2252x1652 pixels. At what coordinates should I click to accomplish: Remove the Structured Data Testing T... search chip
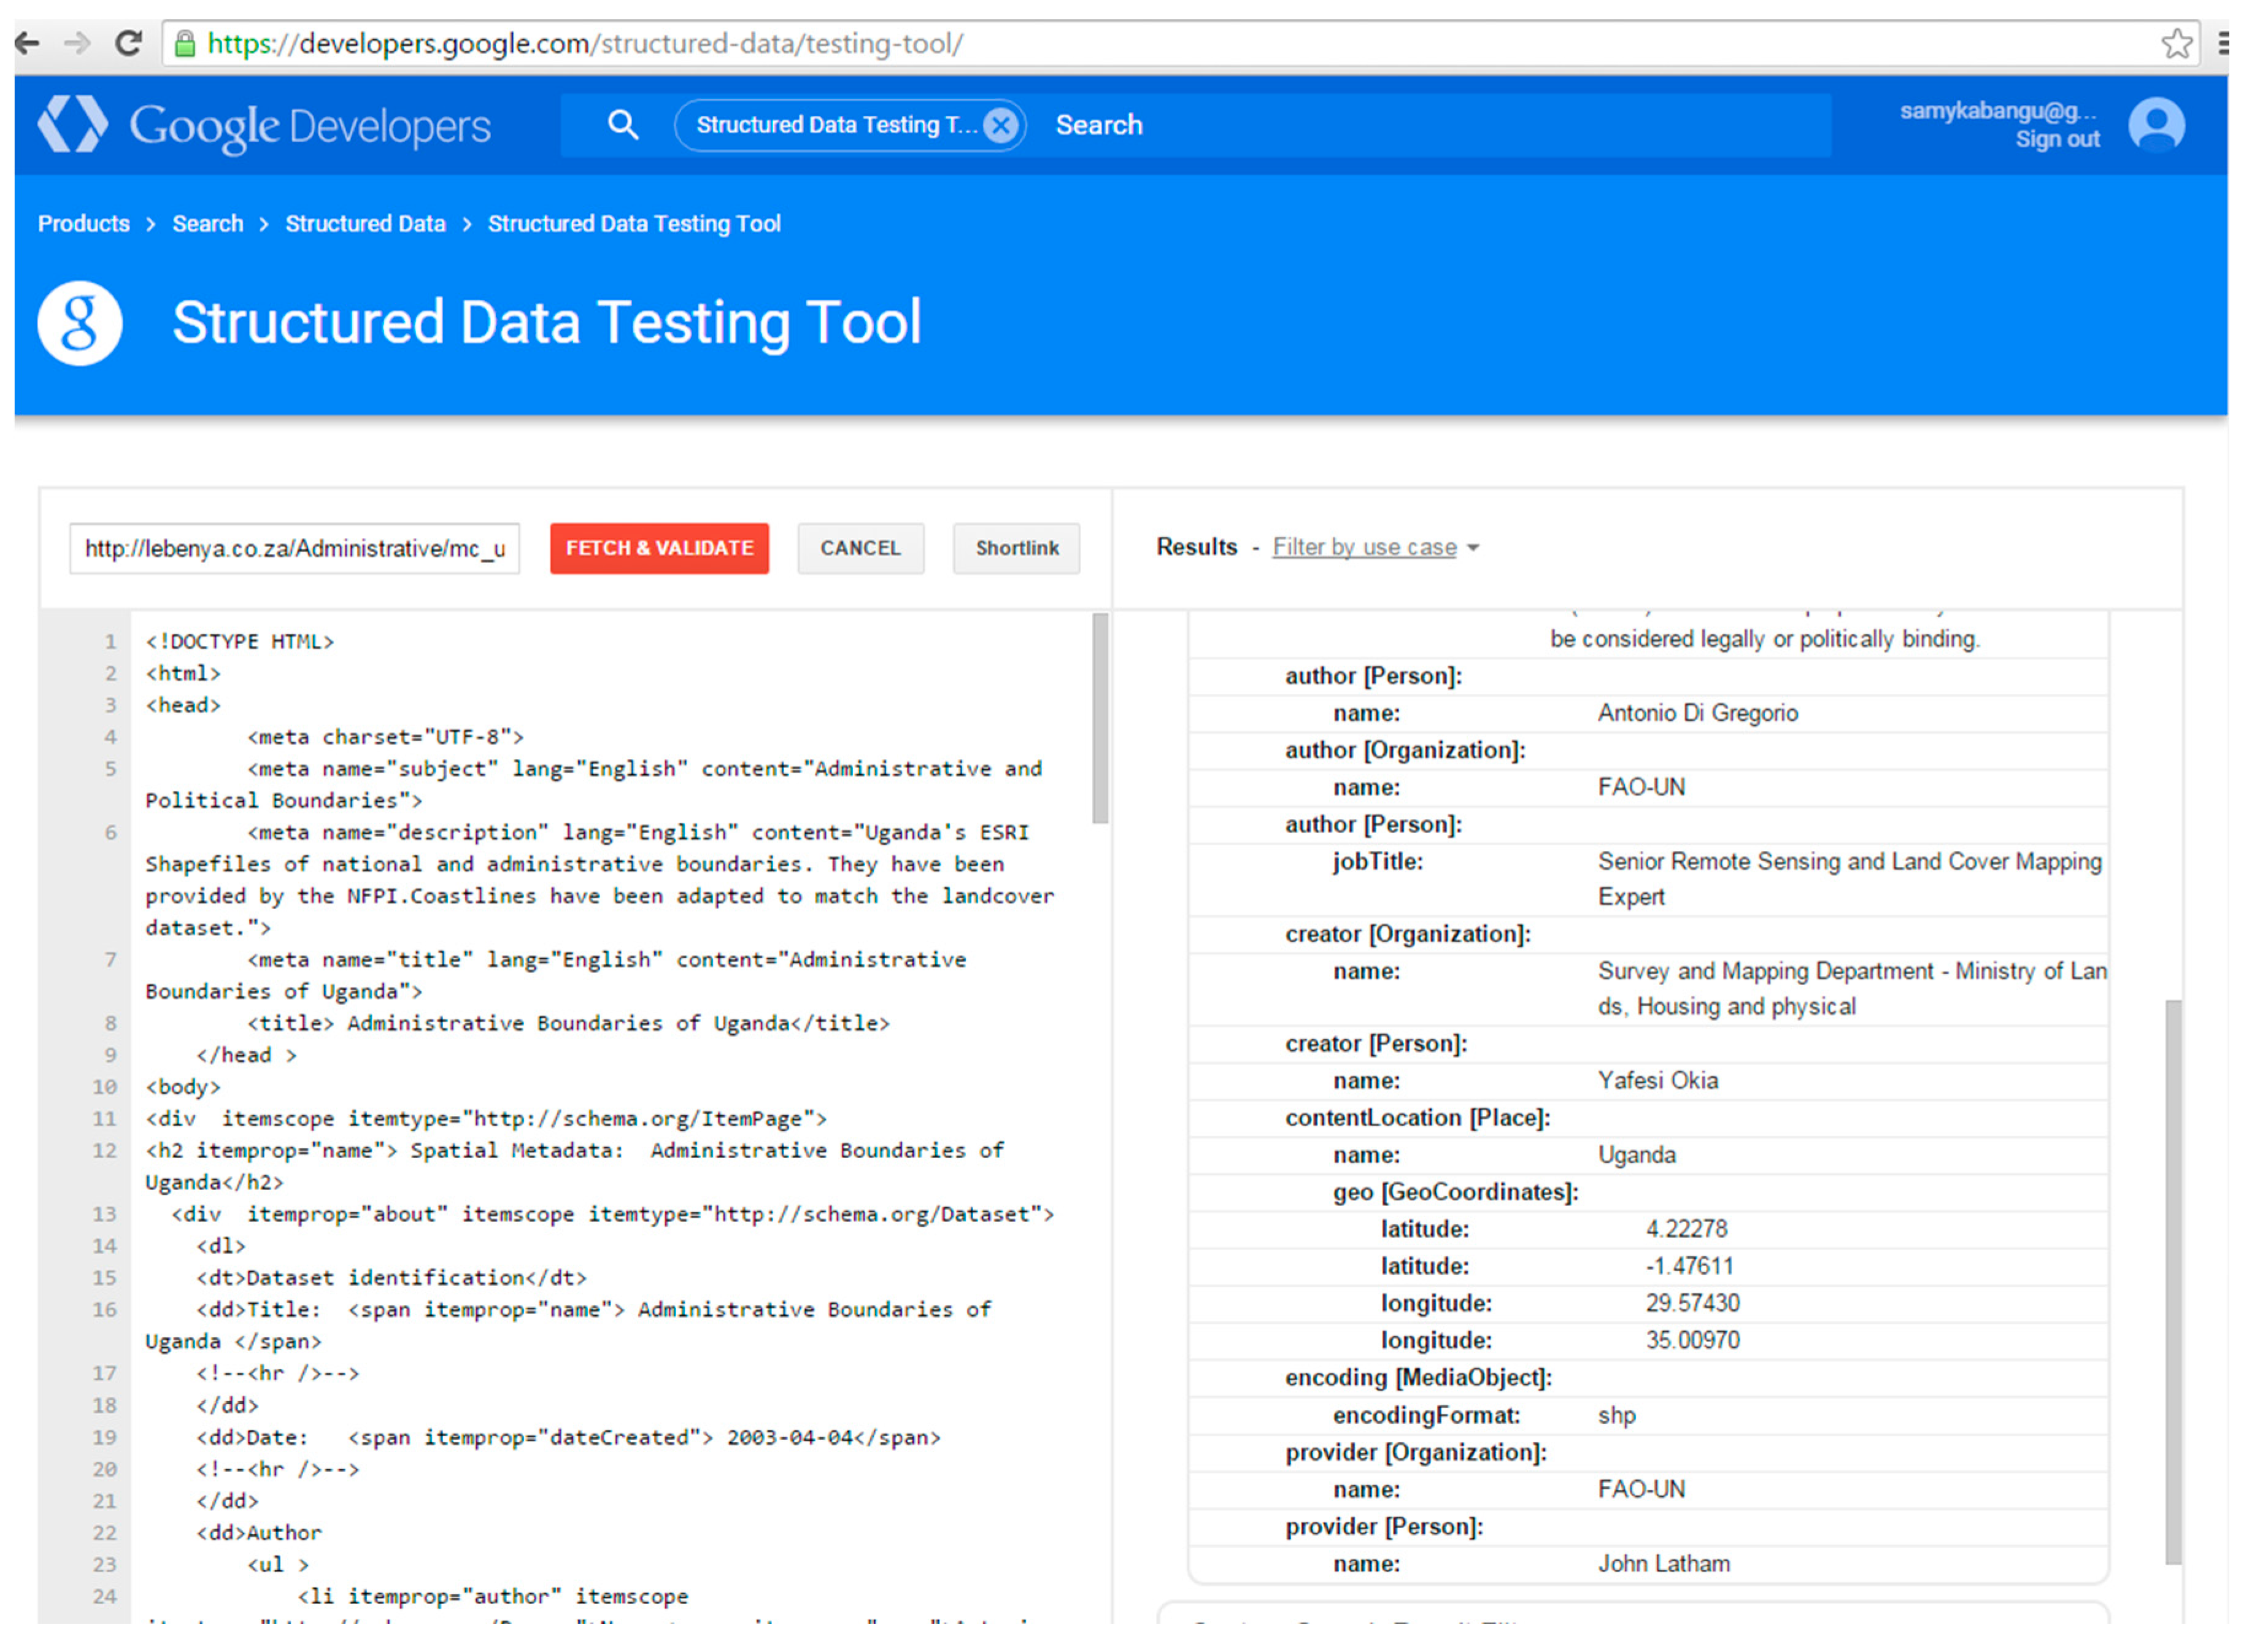point(1000,125)
